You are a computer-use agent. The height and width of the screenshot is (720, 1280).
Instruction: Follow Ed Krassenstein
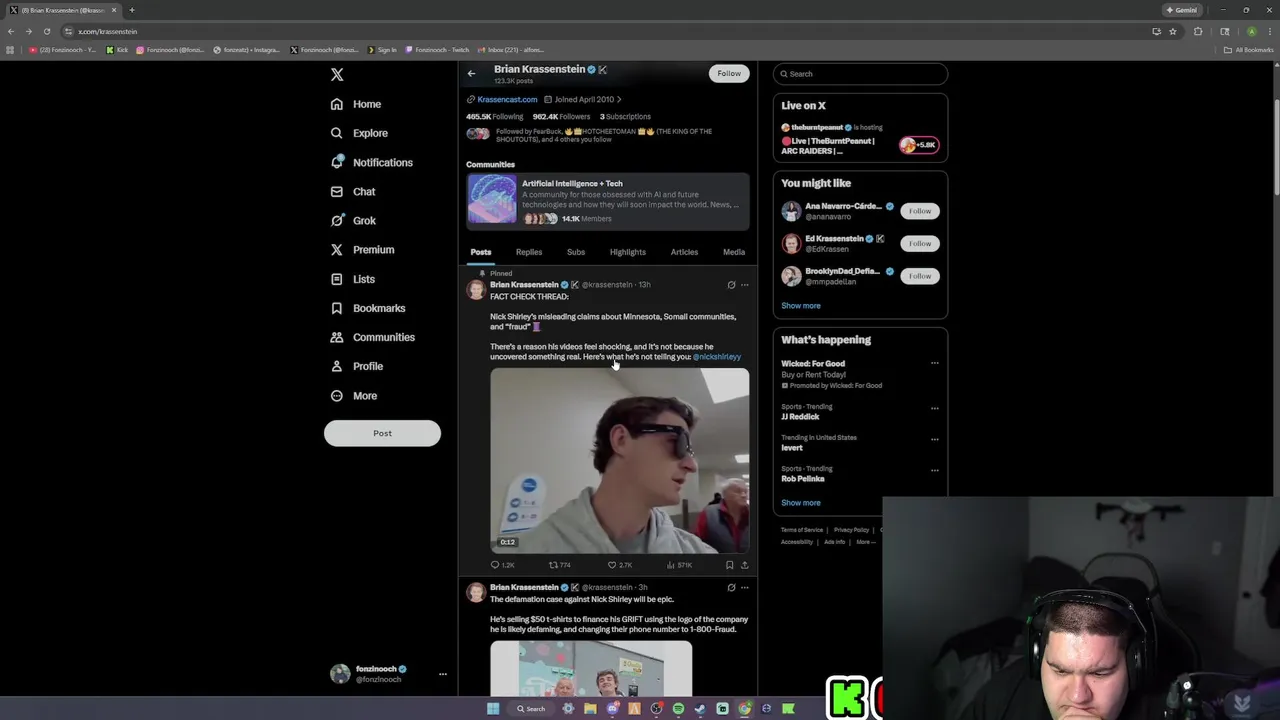[x=920, y=243]
